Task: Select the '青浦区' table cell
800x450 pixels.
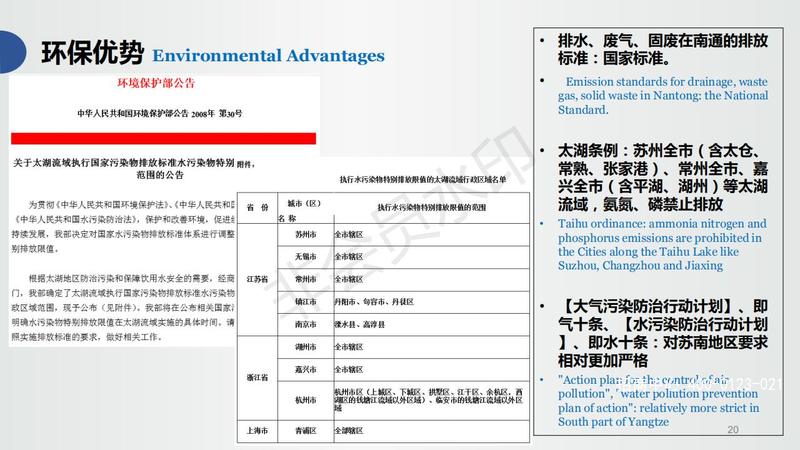Action: 306,431
